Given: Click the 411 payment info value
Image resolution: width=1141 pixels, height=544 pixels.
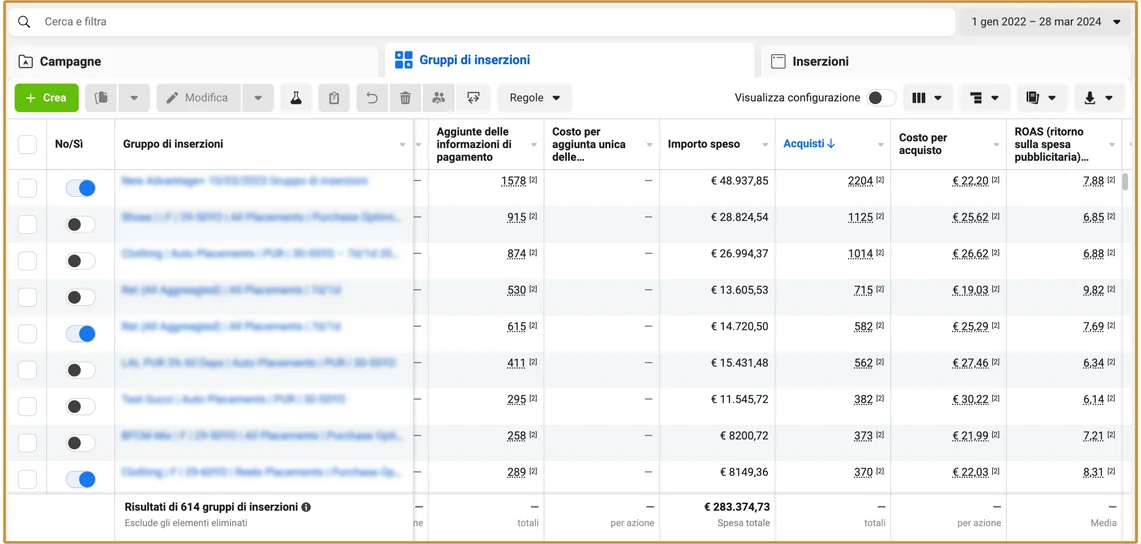Looking at the screenshot, I should 517,363.
